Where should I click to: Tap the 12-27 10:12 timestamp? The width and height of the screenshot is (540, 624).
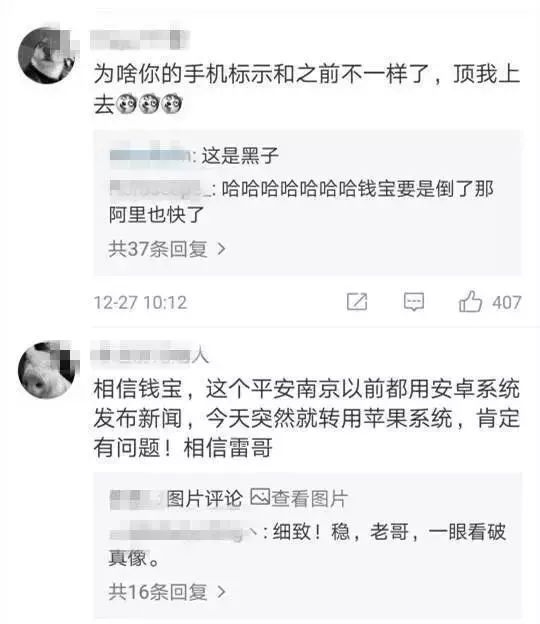coord(140,303)
